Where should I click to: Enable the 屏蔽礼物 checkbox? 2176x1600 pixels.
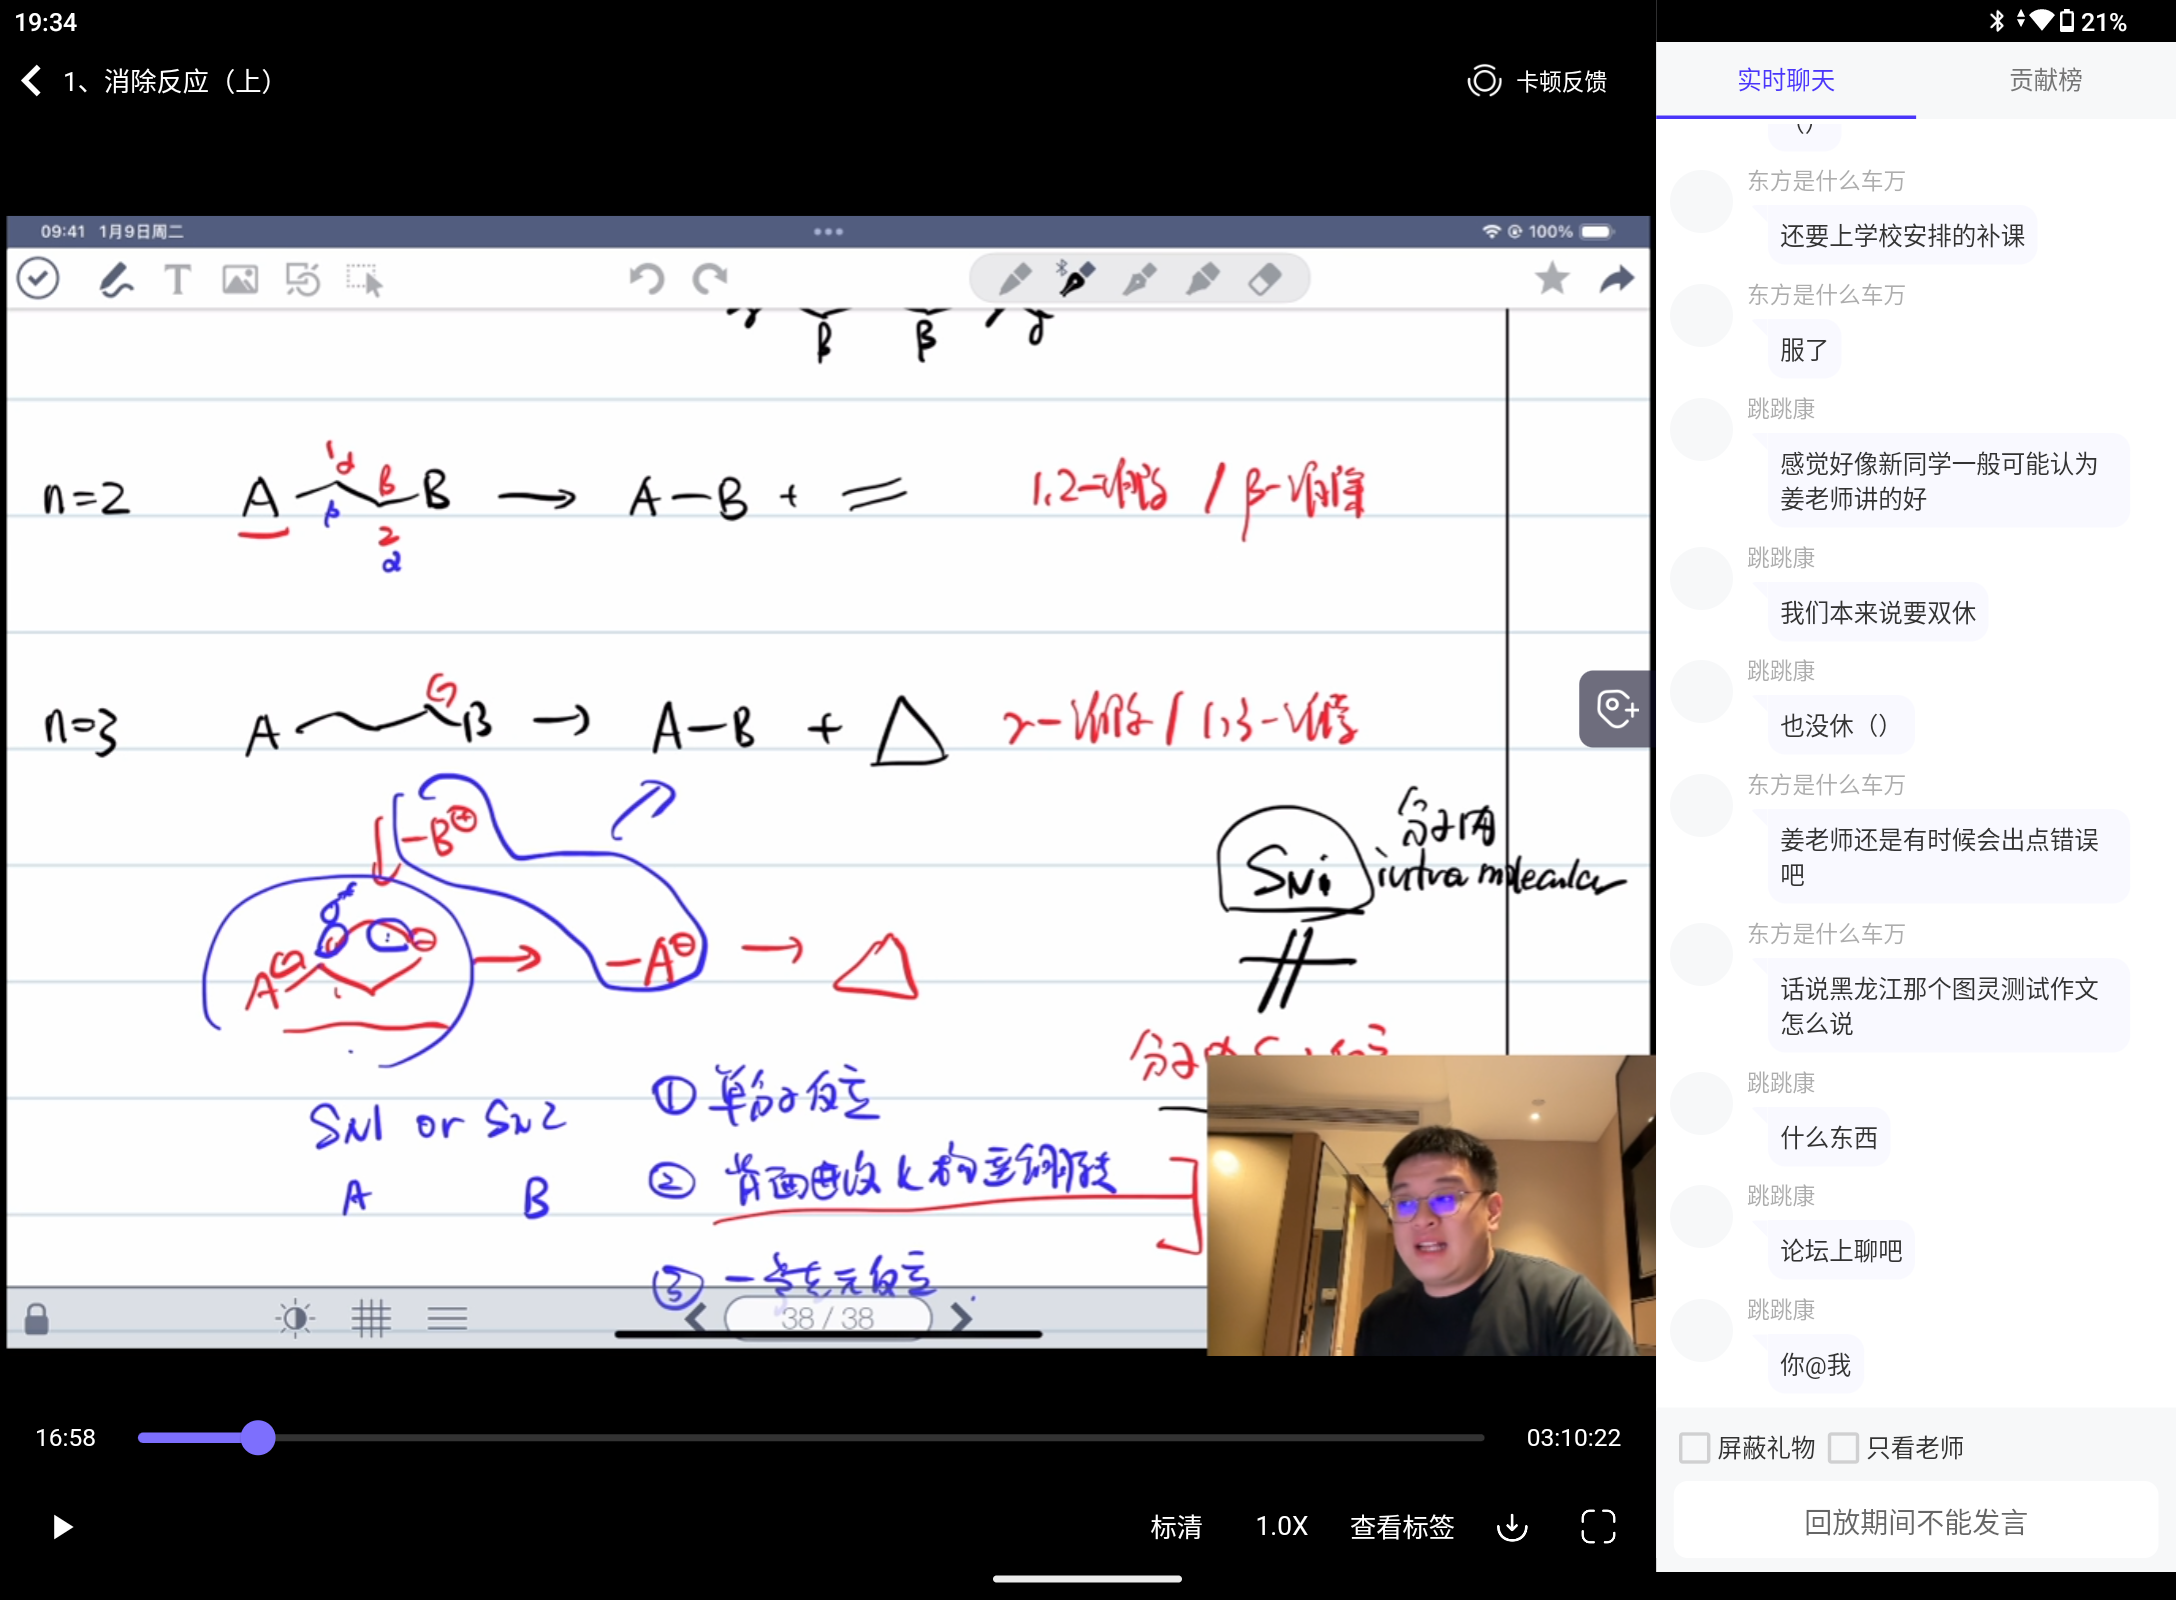(x=1696, y=1448)
